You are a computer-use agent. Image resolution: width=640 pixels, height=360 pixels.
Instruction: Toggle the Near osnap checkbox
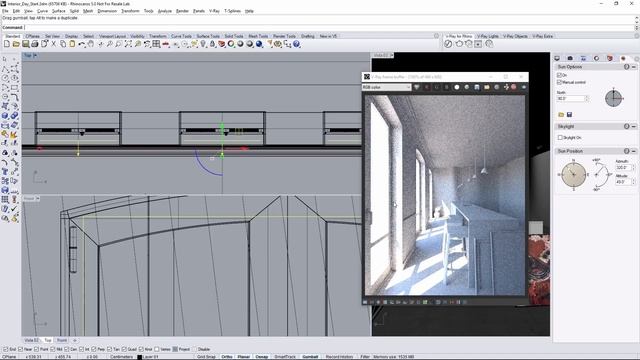point(20,349)
